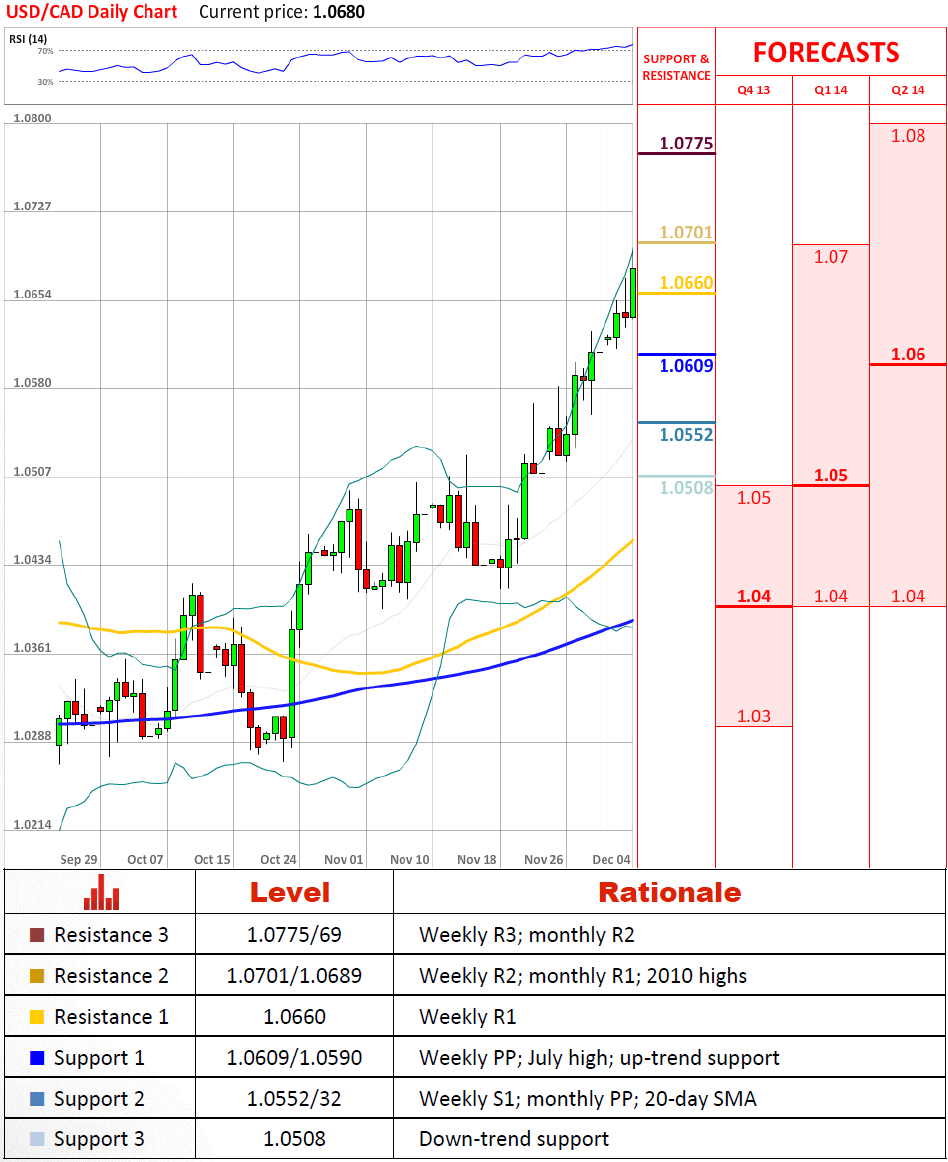The height and width of the screenshot is (1162, 948).
Task: Click the 30% RSI level label
Action: point(45,82)
